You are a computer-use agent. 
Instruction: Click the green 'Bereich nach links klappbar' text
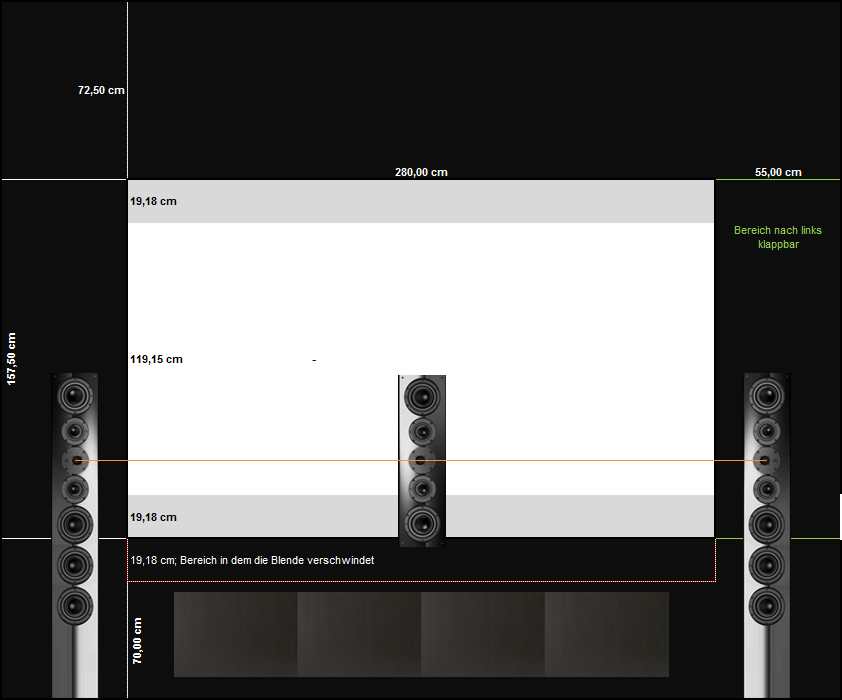pyautogui.click(x=778, y=237)
